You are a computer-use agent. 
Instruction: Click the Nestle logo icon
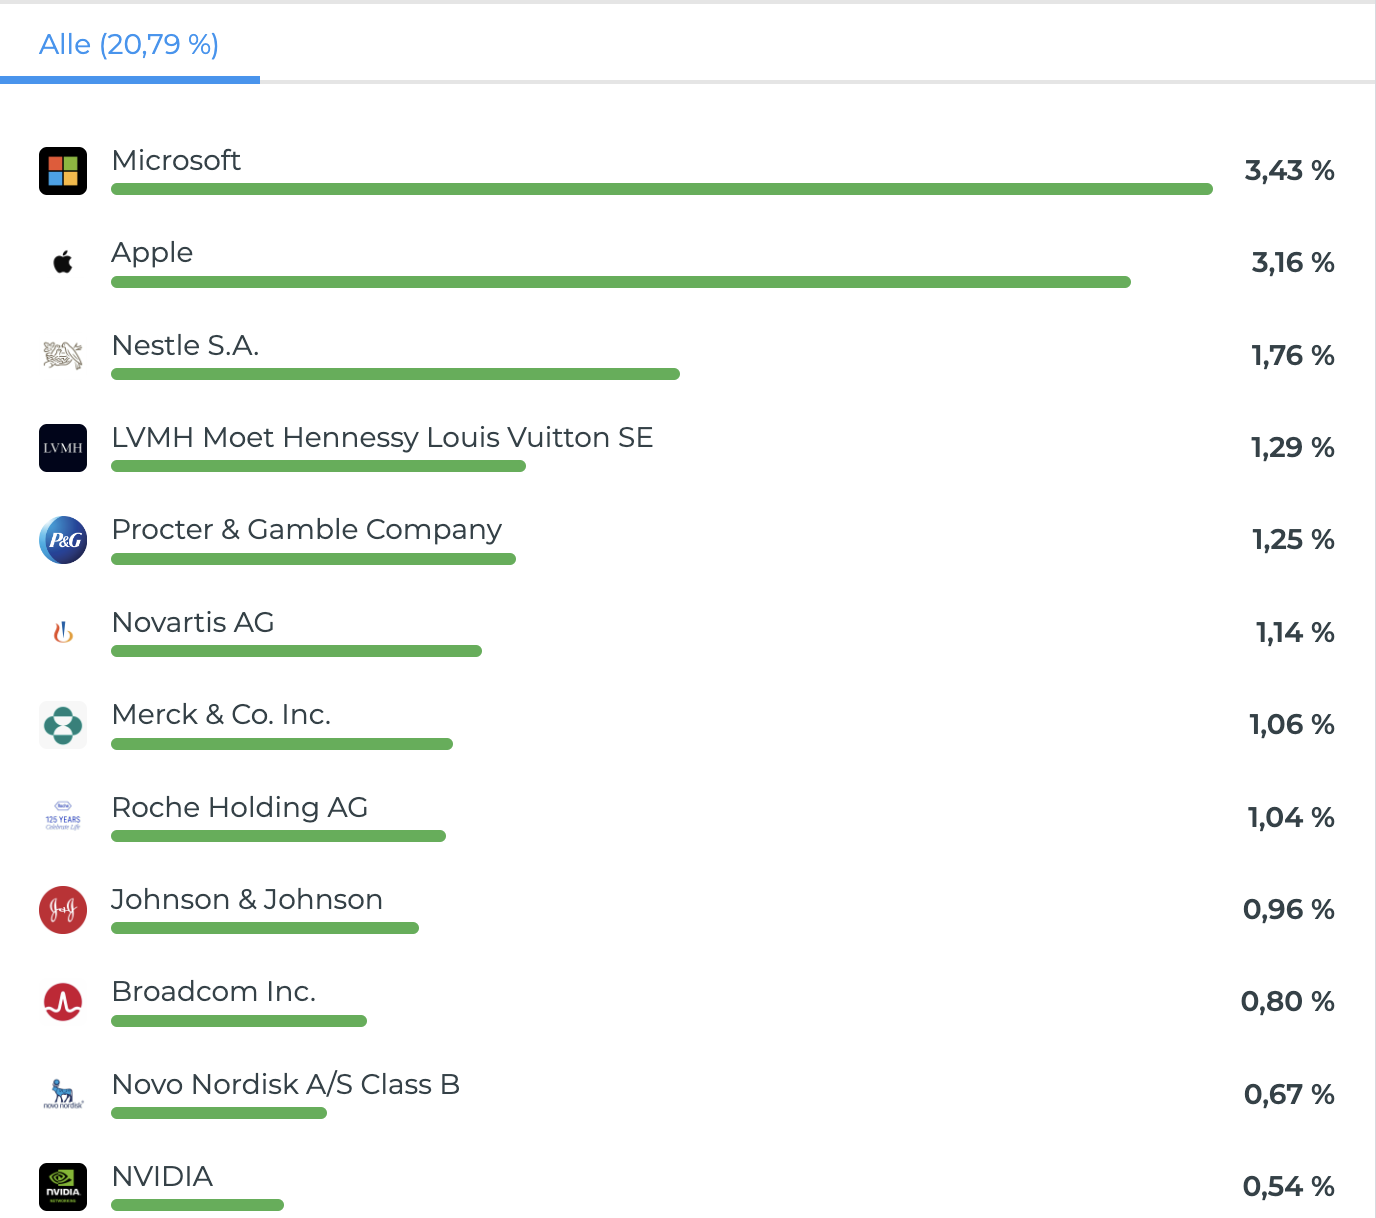(x=63, y=355)
